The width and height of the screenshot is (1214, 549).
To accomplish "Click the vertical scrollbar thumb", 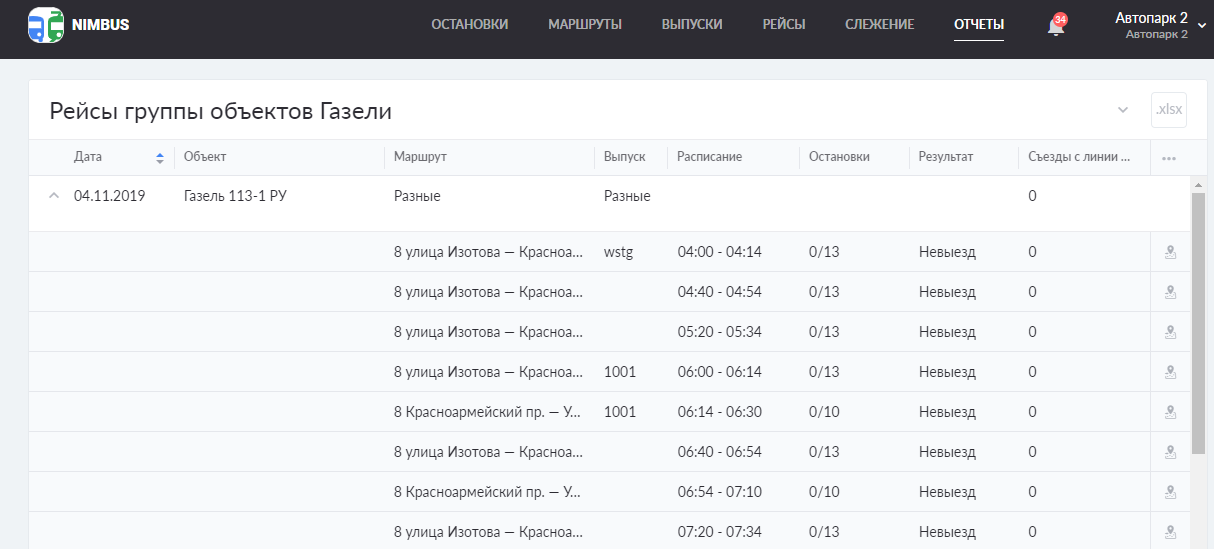I will coord(1198,320).
